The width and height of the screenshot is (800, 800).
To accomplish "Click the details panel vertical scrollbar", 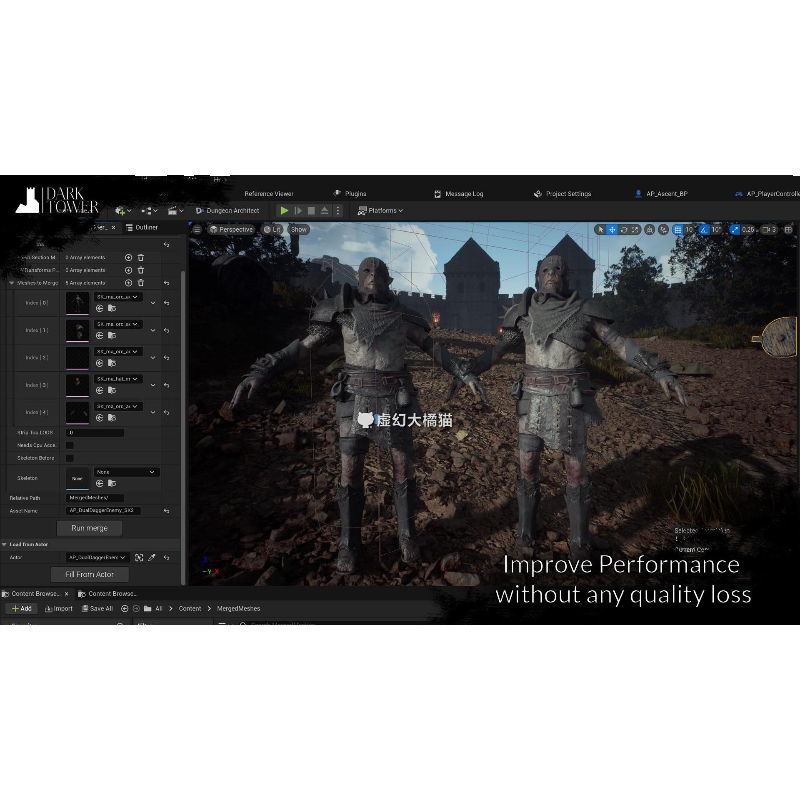I will [x=183, y=429].
